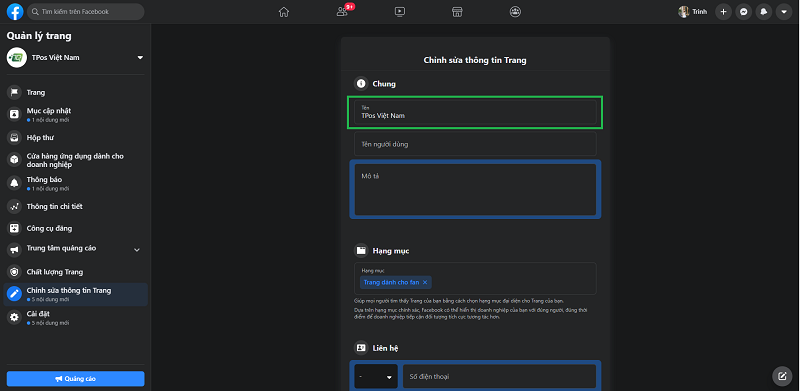Click the Trang flag icon
The height and width of the screenshot is (391, 800).
point(14,92)
